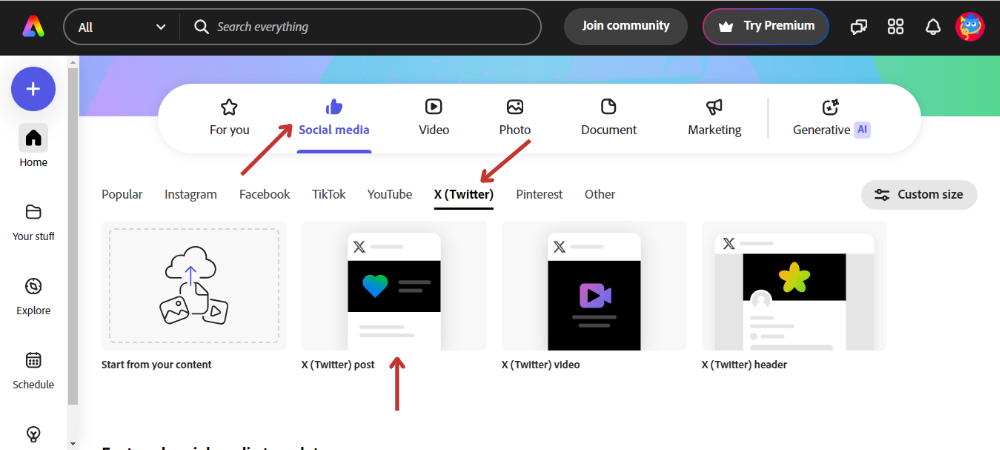Select the For you category
The width and height of the screenshot is (1000, 450).
pos(230,117)
